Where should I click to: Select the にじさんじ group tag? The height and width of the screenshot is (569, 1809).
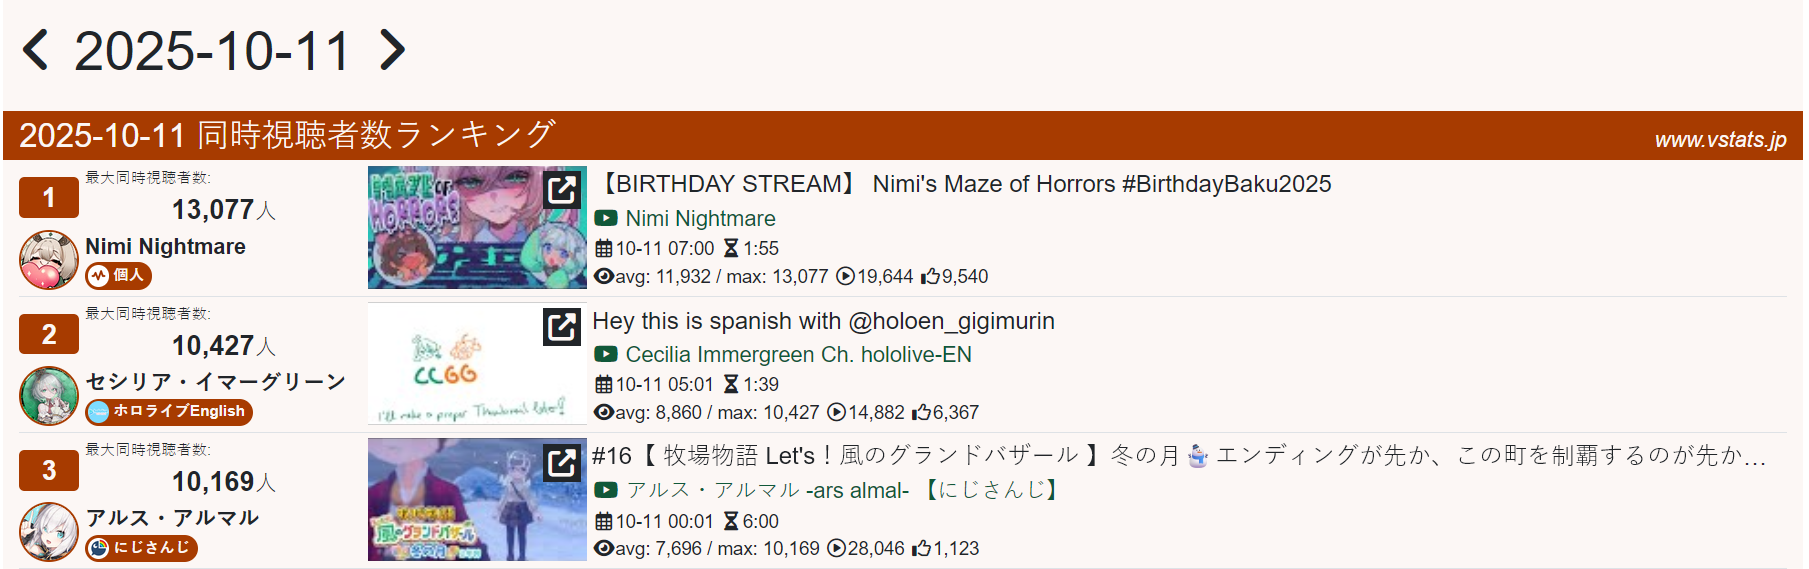tap(141, 547)
